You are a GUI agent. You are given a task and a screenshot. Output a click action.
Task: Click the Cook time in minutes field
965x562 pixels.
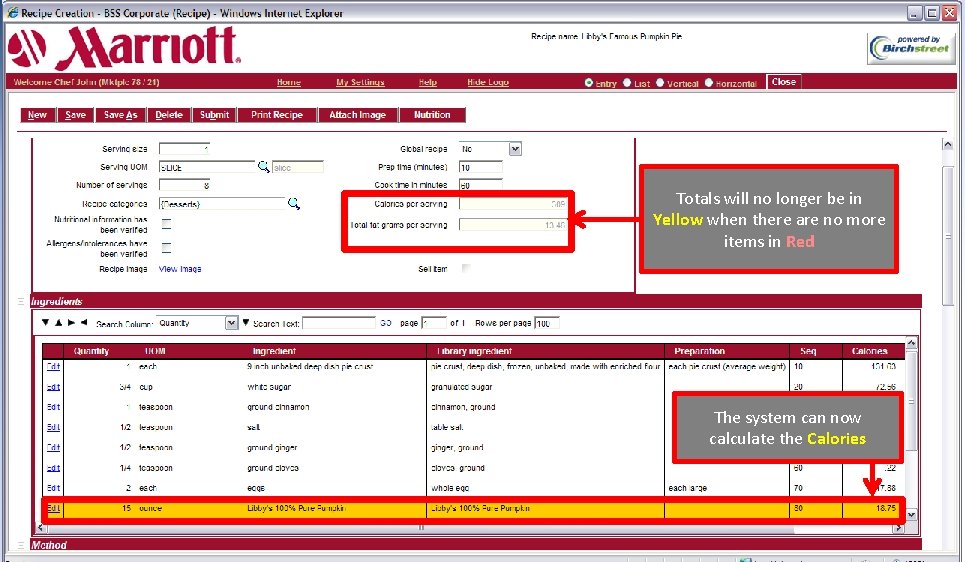click(x=481, y=185)
